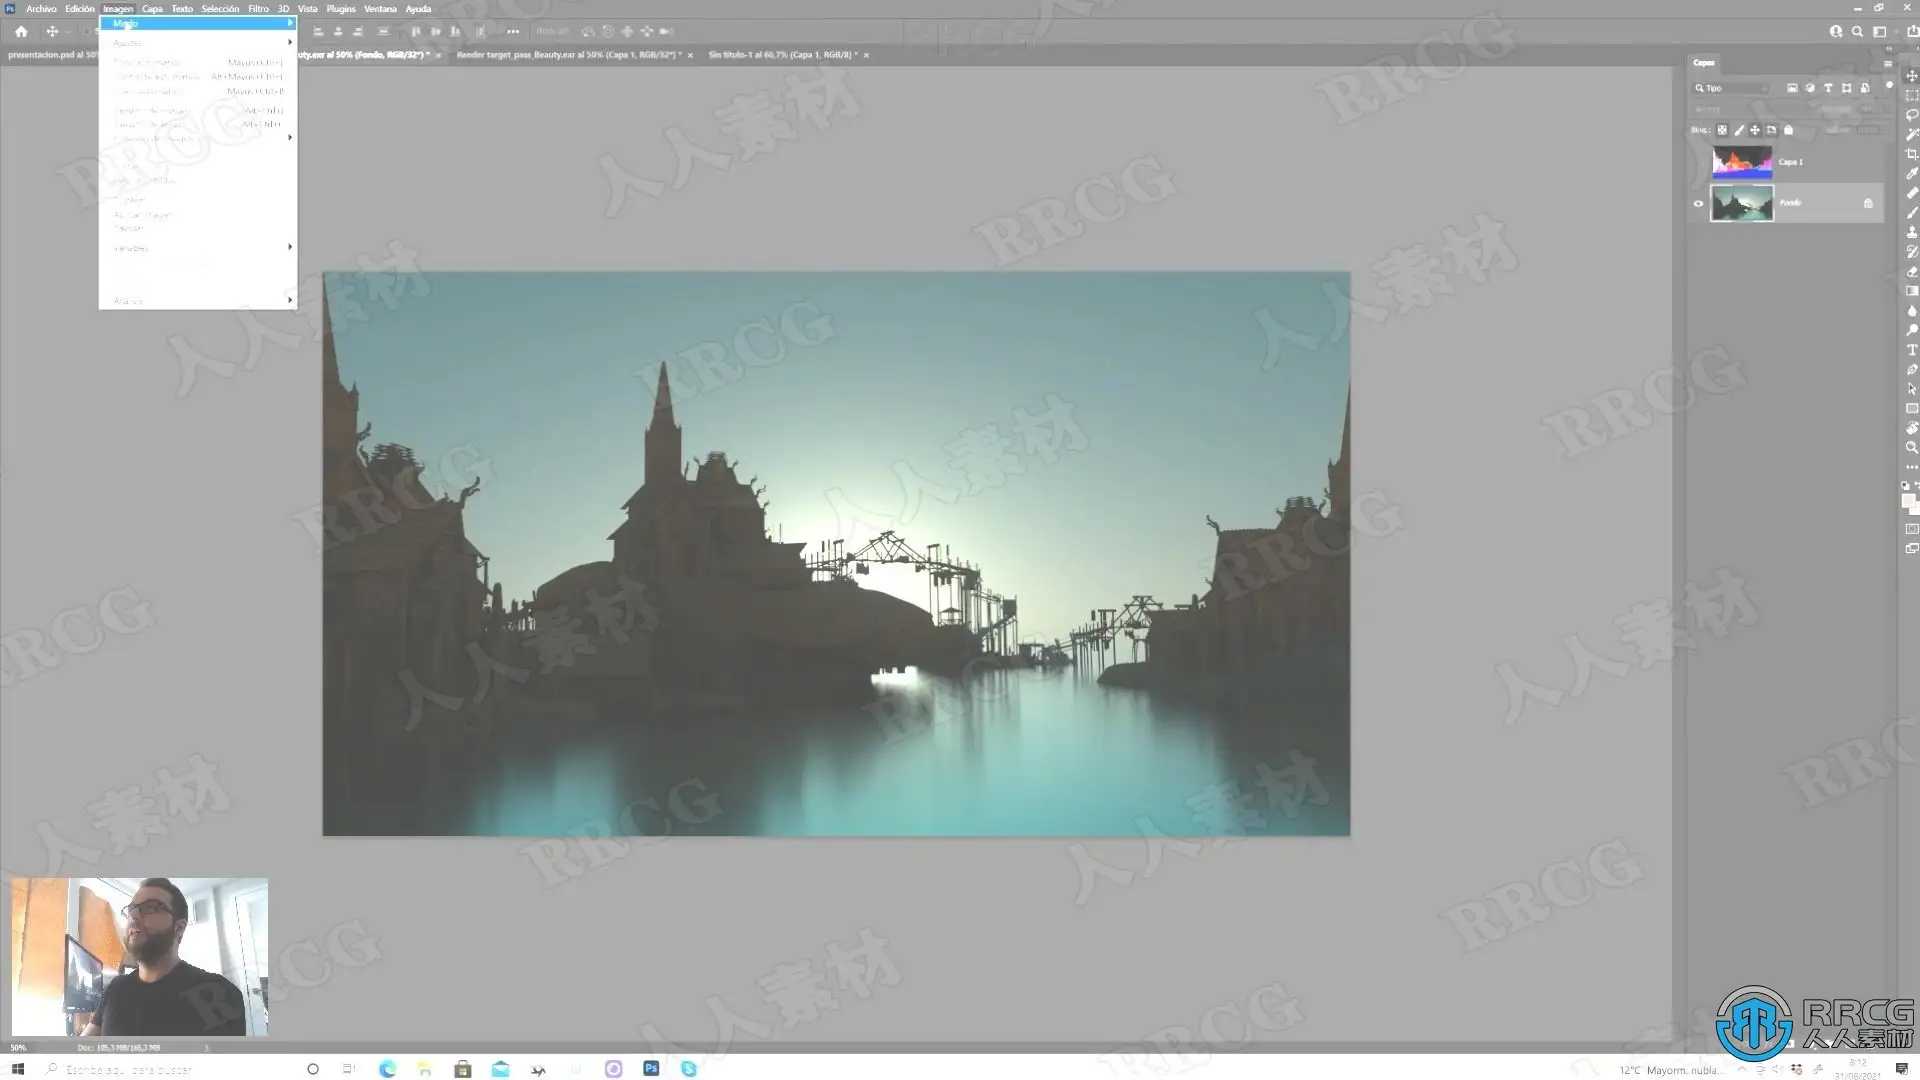The height and width of the screenshot is (1080, 1920).
Task: Switch to the Sin título-1 document tab
Action: [781, 55]
